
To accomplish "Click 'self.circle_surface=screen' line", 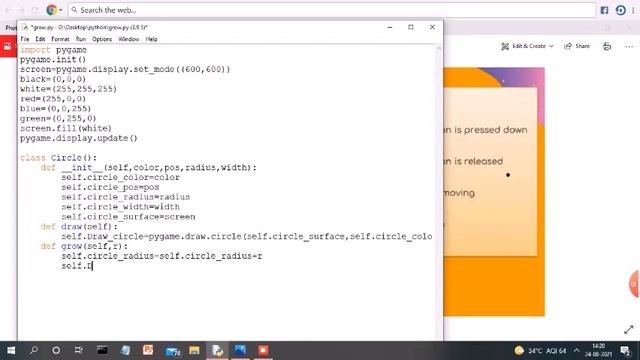I will coord(128,217).
